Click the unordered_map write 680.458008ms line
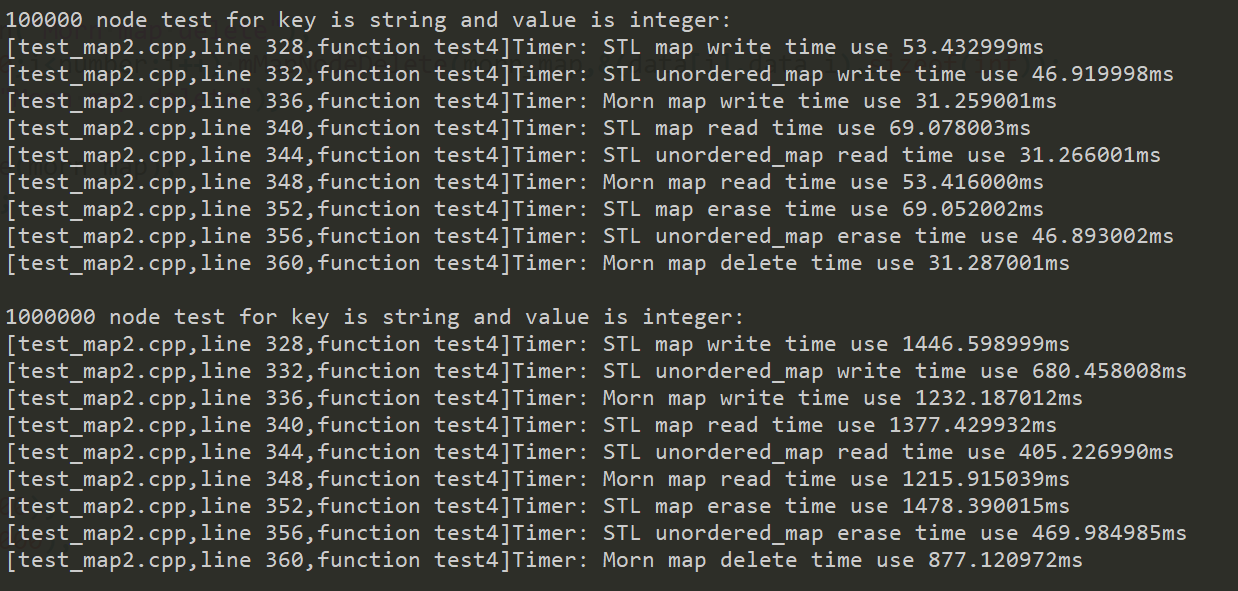 coord(596,371)
